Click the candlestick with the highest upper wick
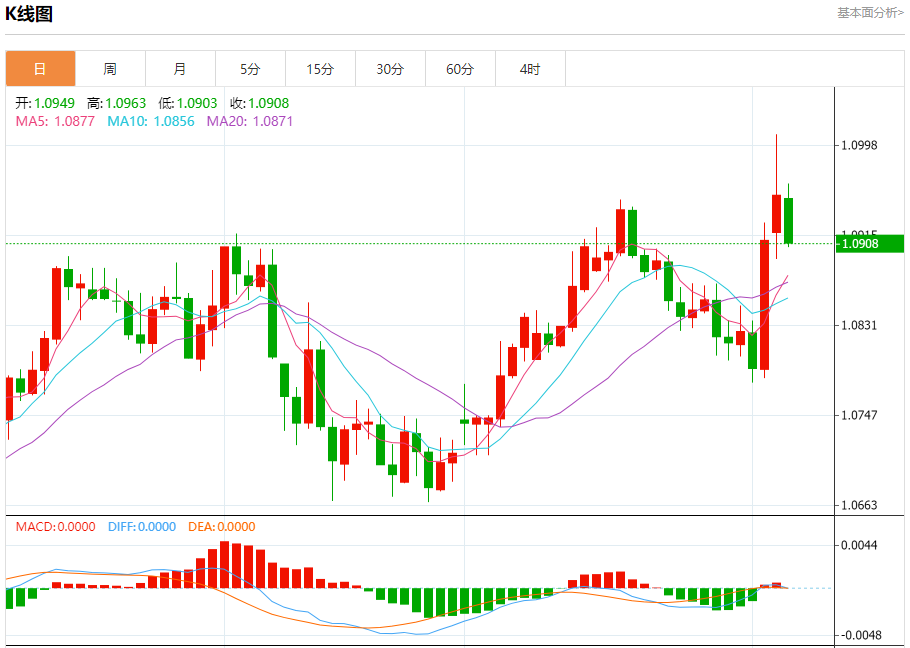 (777, 213)
